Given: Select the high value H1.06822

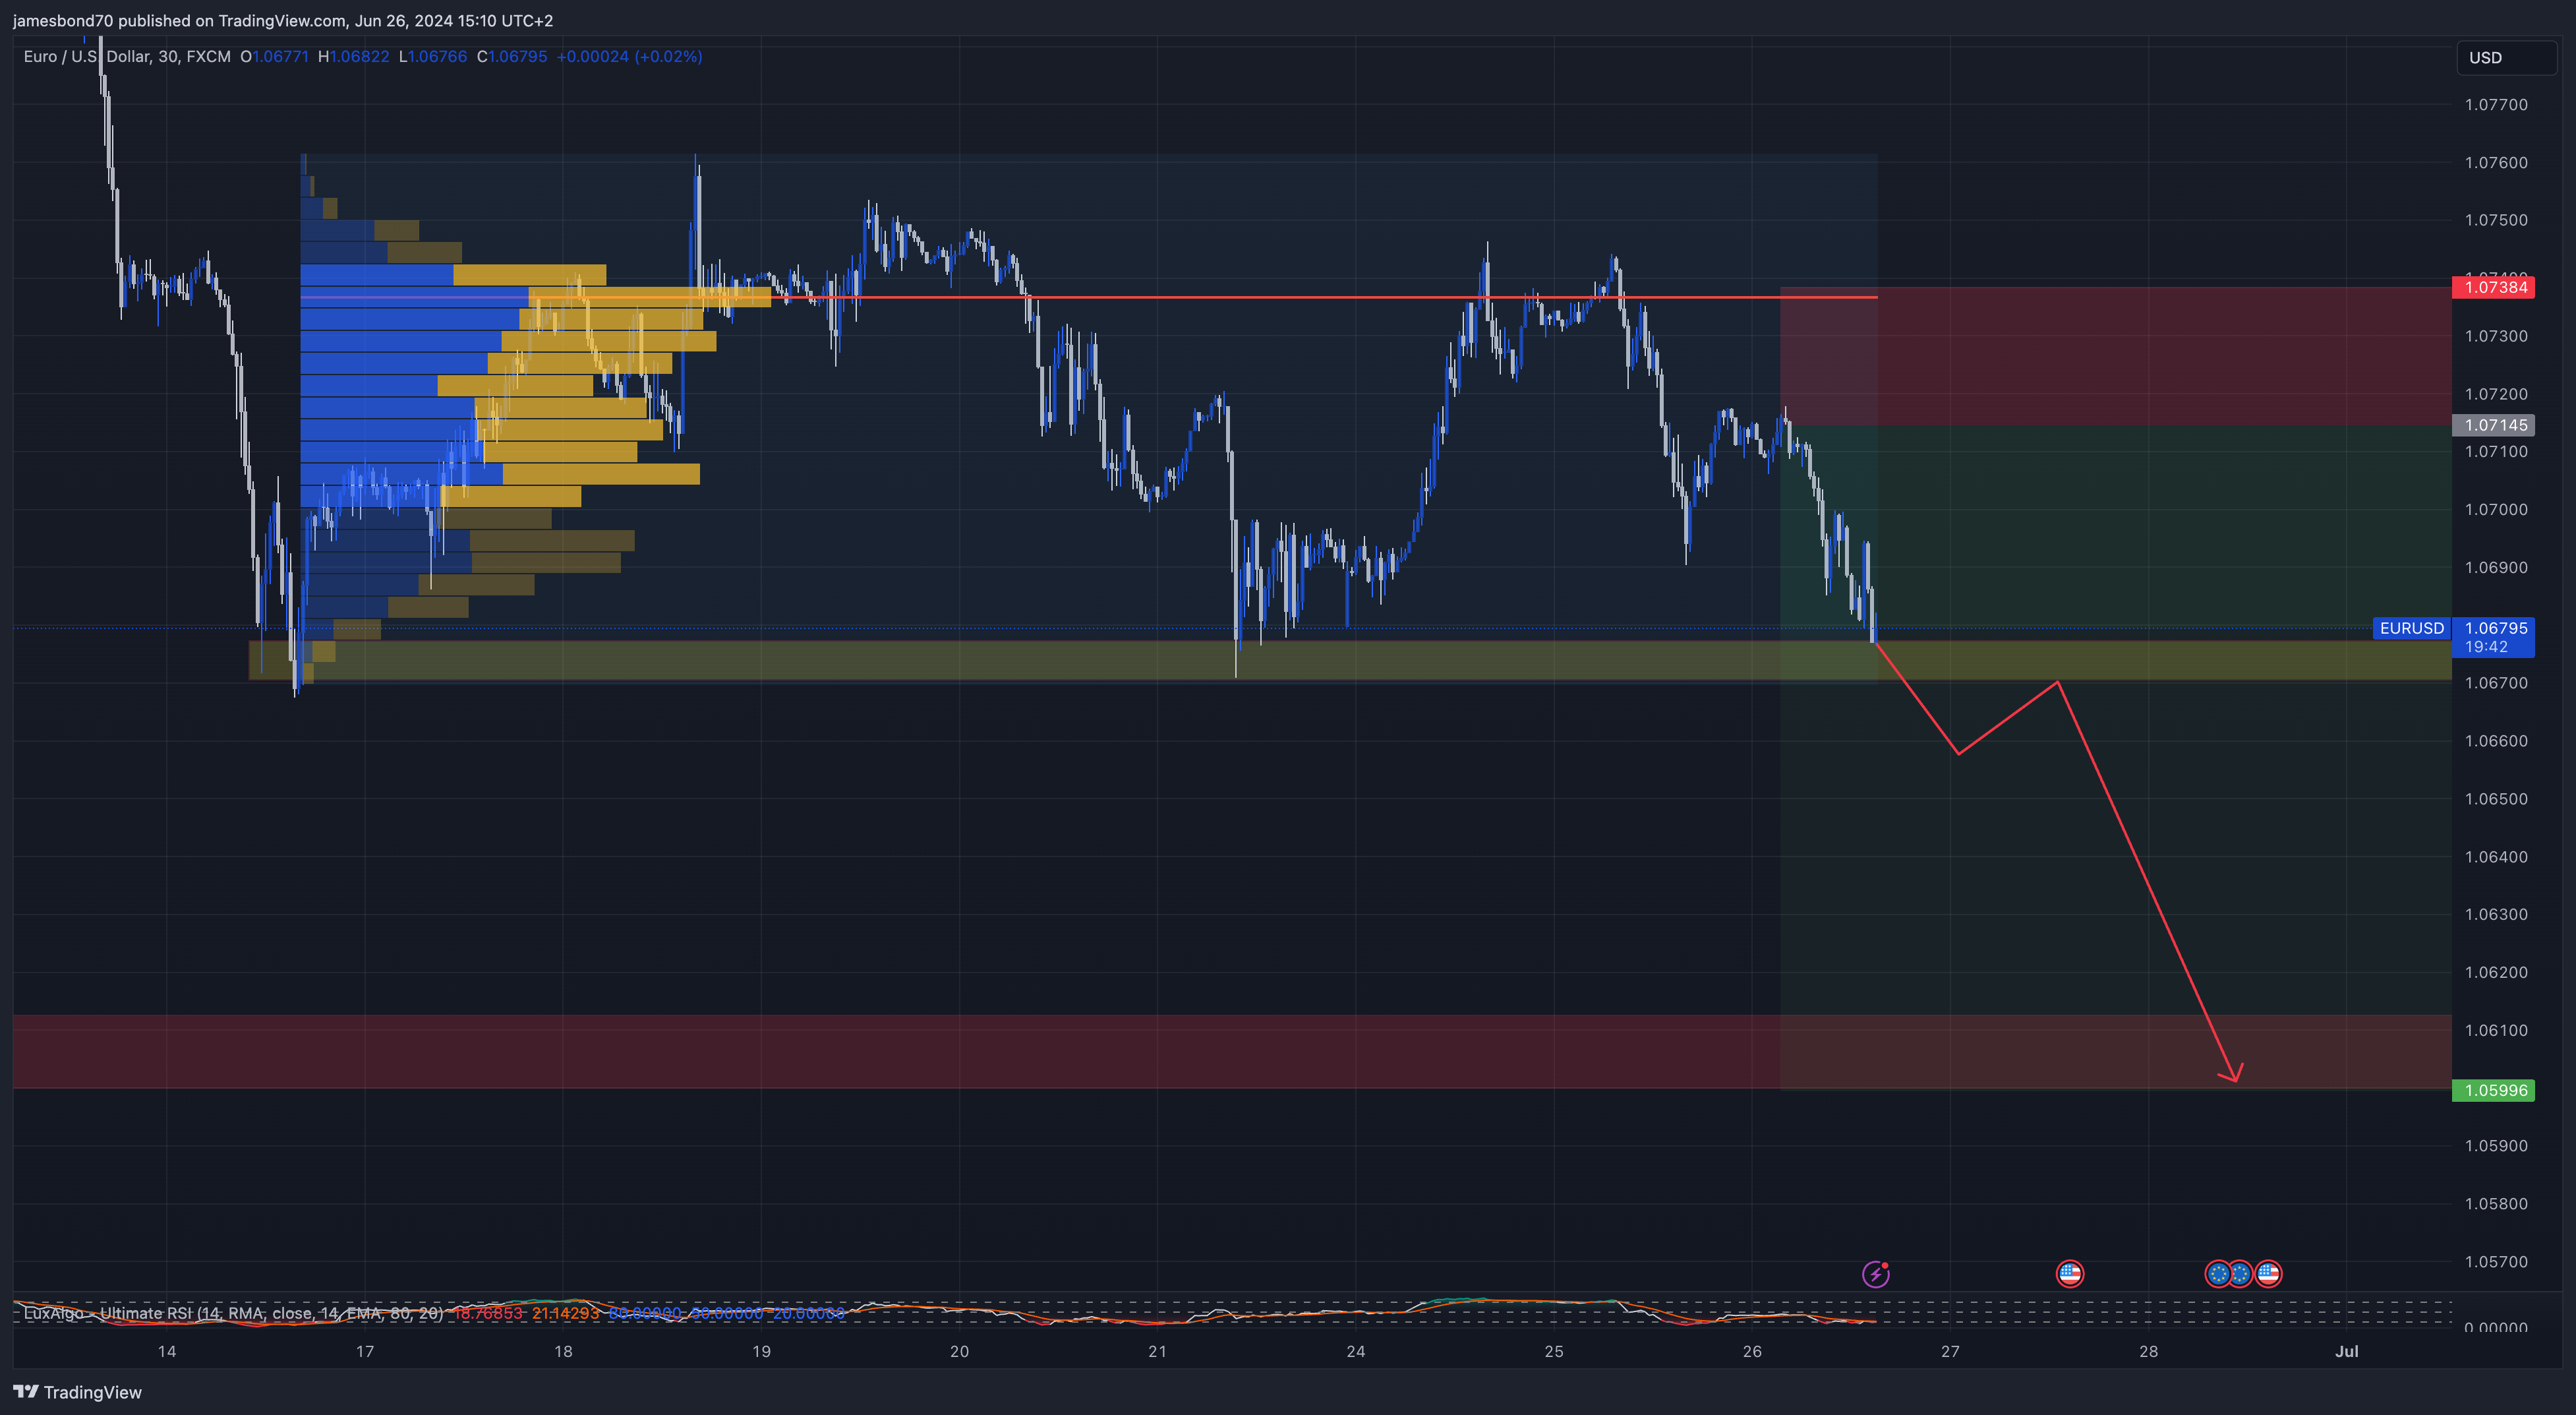Looking at the screenshot, I should click(353, 57).
